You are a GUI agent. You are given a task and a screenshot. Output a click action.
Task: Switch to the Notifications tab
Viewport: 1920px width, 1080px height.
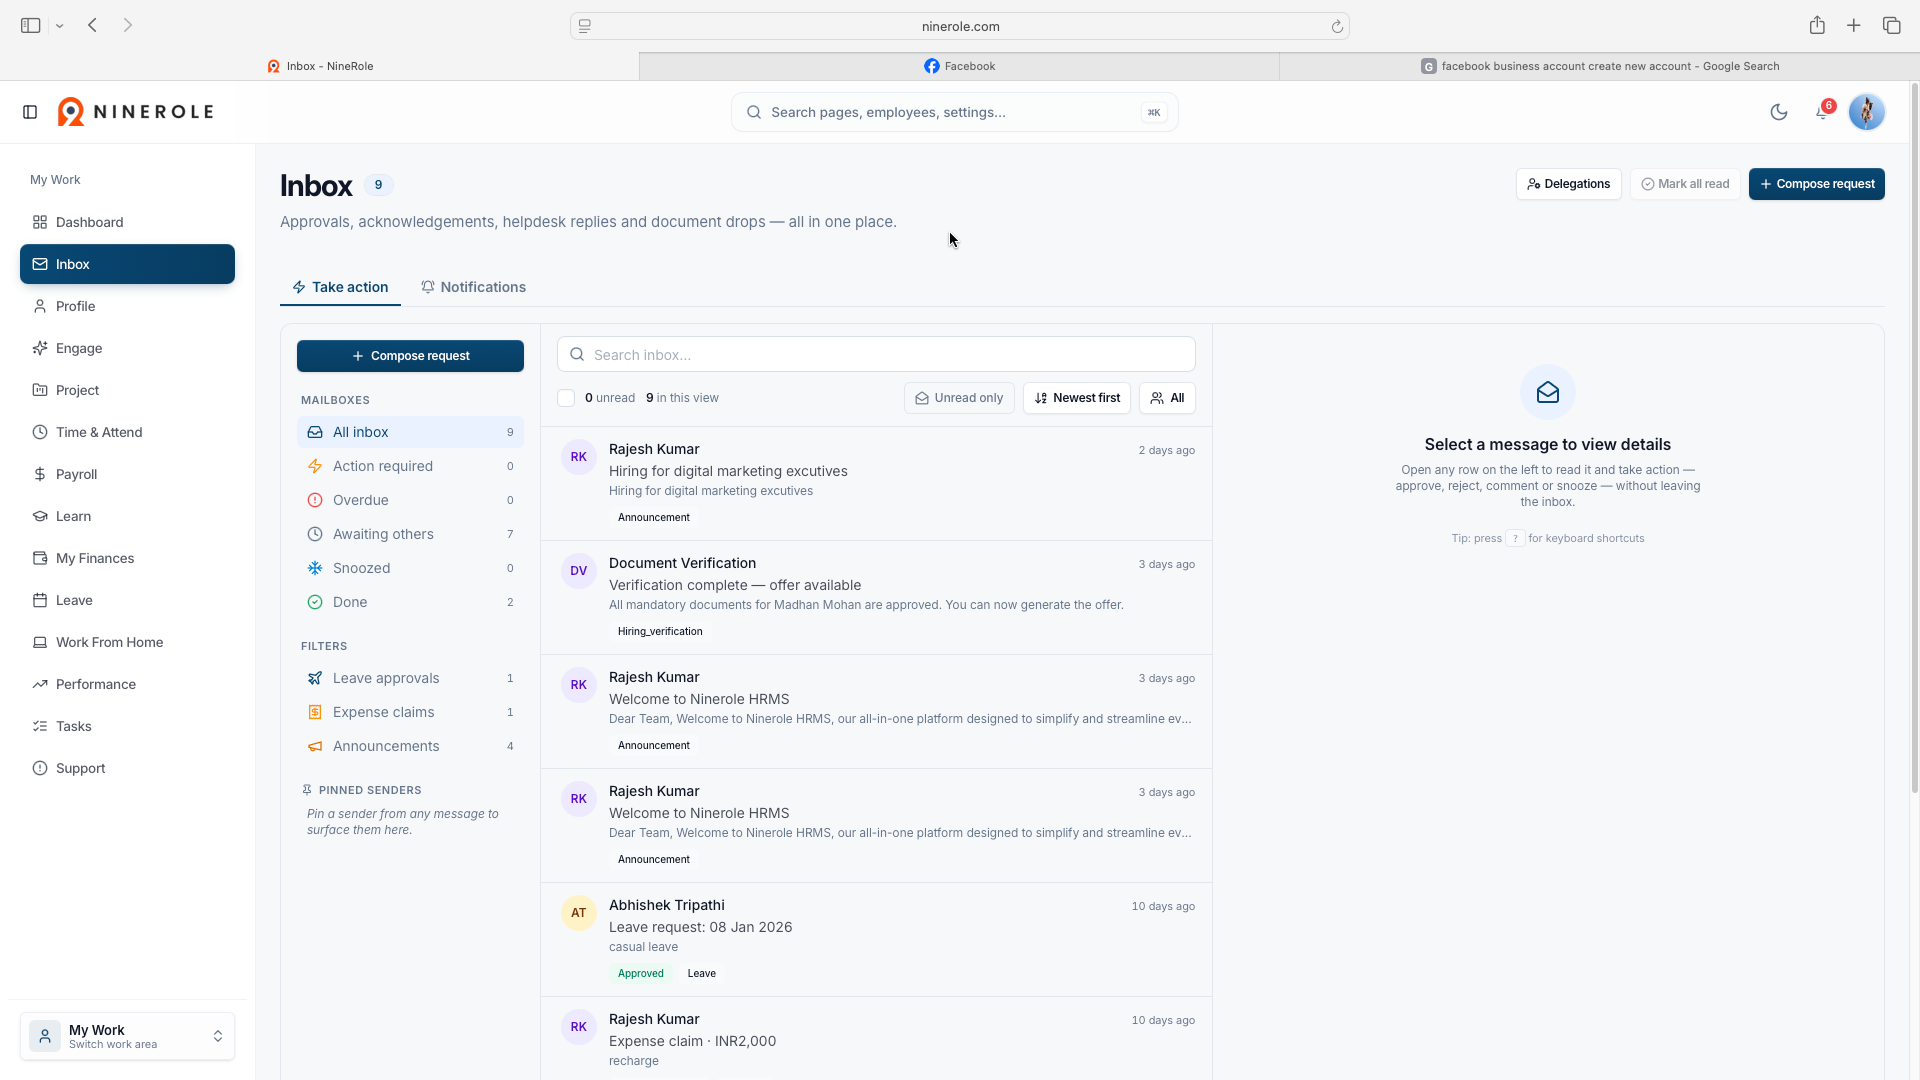(473, 287)
